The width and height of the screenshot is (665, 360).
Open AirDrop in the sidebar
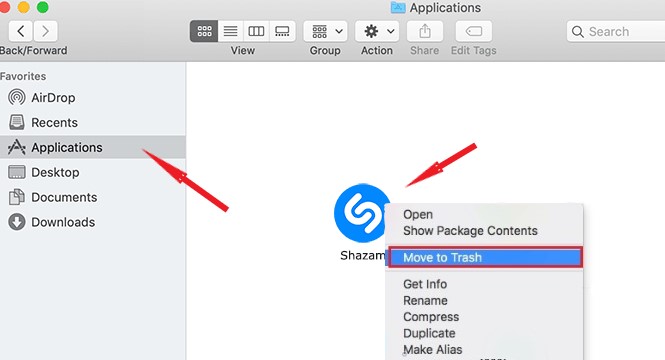pos(92,98)
